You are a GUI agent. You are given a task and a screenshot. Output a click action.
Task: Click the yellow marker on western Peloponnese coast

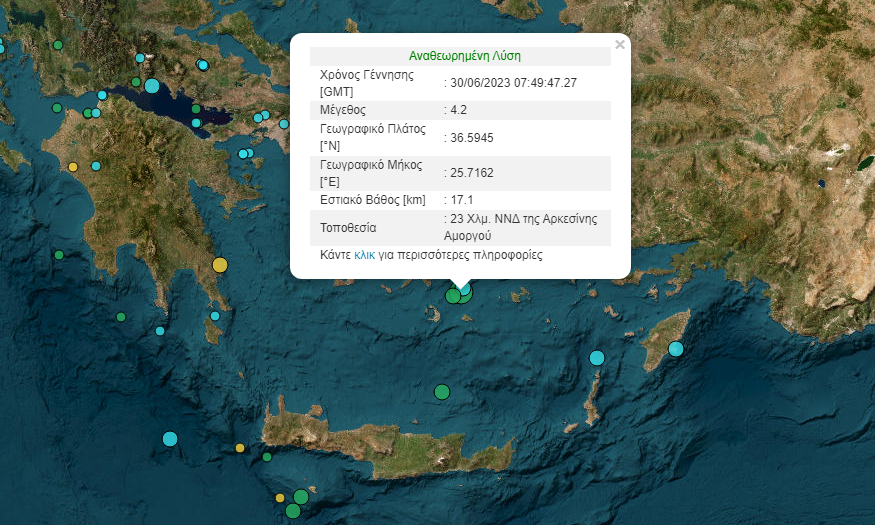73,167
